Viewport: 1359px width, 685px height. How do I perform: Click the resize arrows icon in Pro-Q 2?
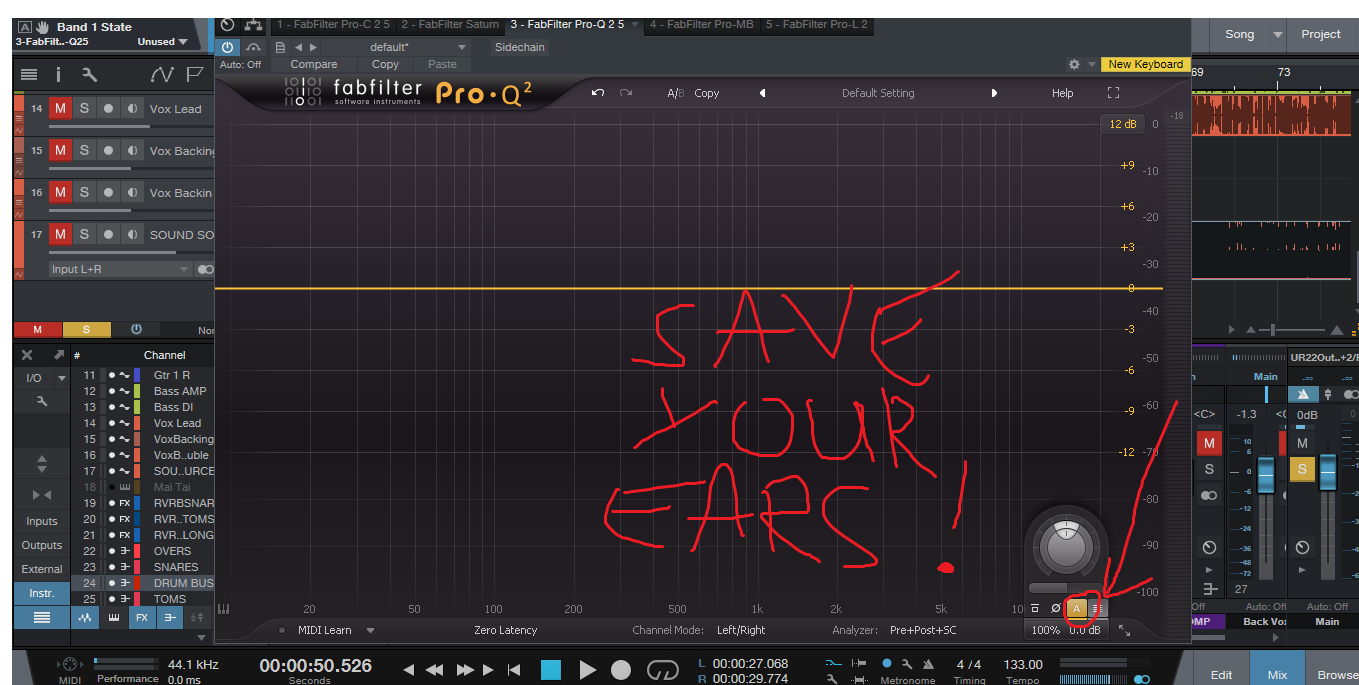1124,630
